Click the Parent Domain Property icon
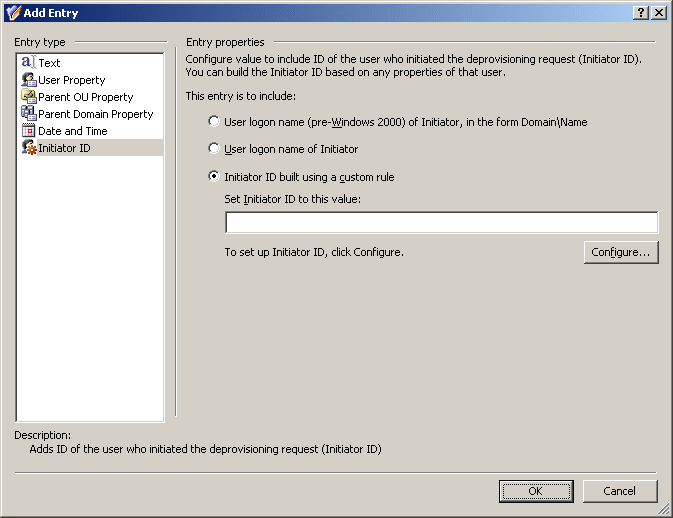This screenshot has width=673, height=518. 29,114
